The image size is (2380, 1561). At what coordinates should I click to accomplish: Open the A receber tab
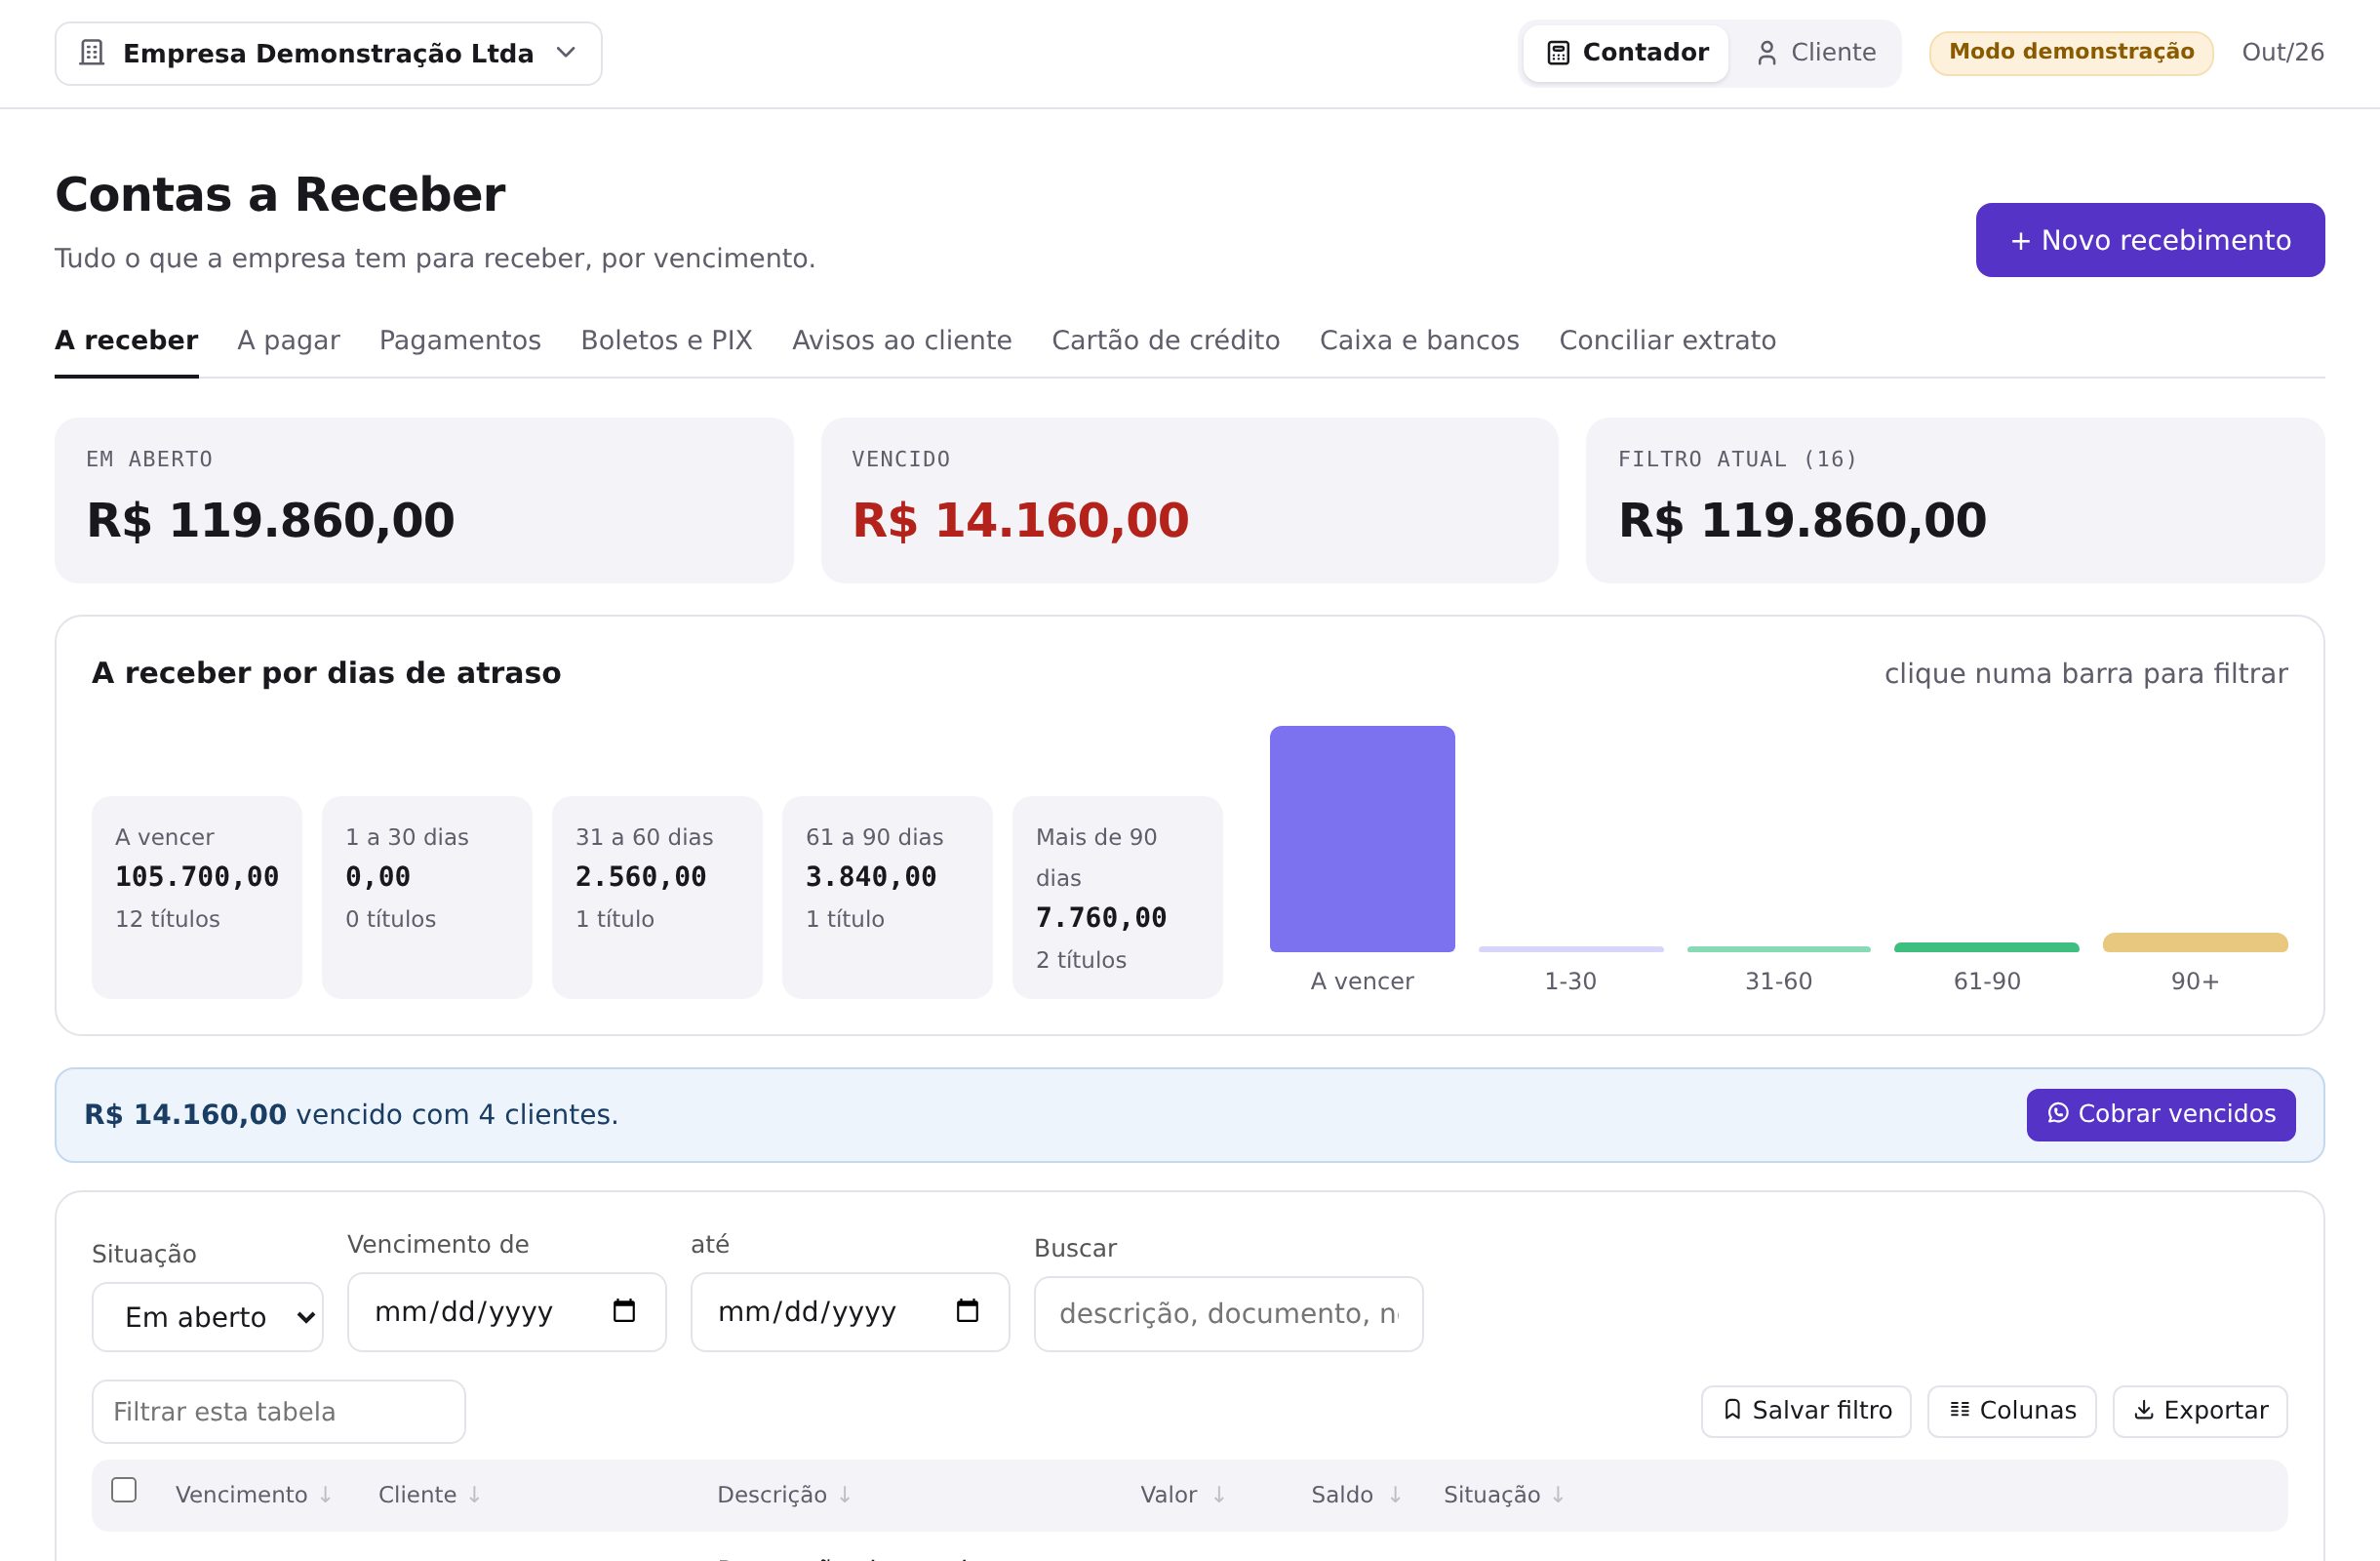(x=127, y=341)
